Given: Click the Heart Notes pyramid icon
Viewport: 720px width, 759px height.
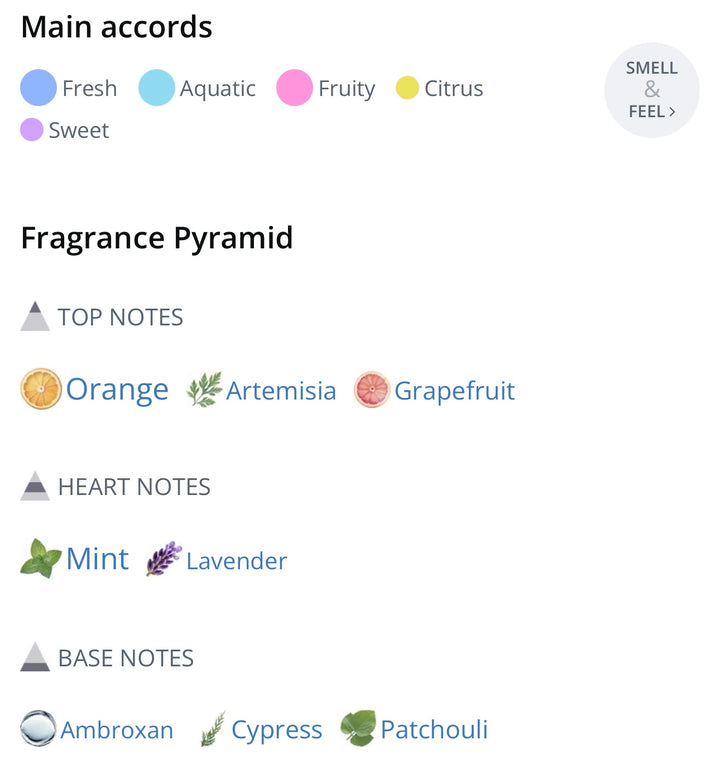Looking at the screenshot, I should tap(35, 486).
